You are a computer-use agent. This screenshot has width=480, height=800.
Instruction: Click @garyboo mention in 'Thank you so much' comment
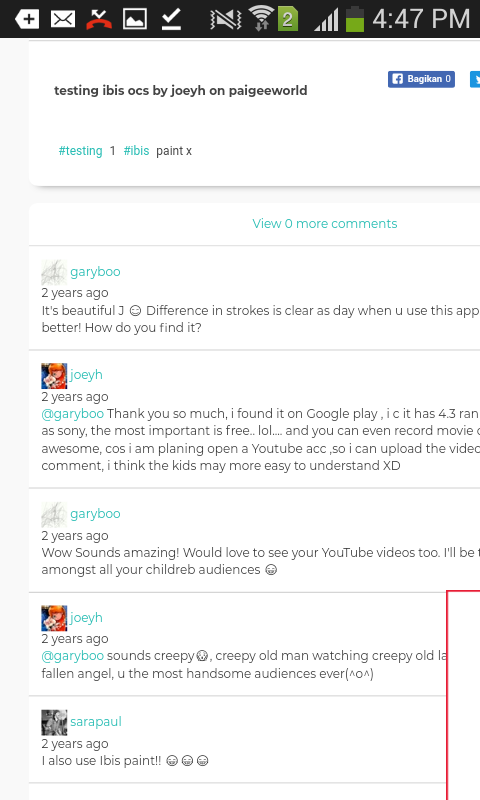pos(72,413)
